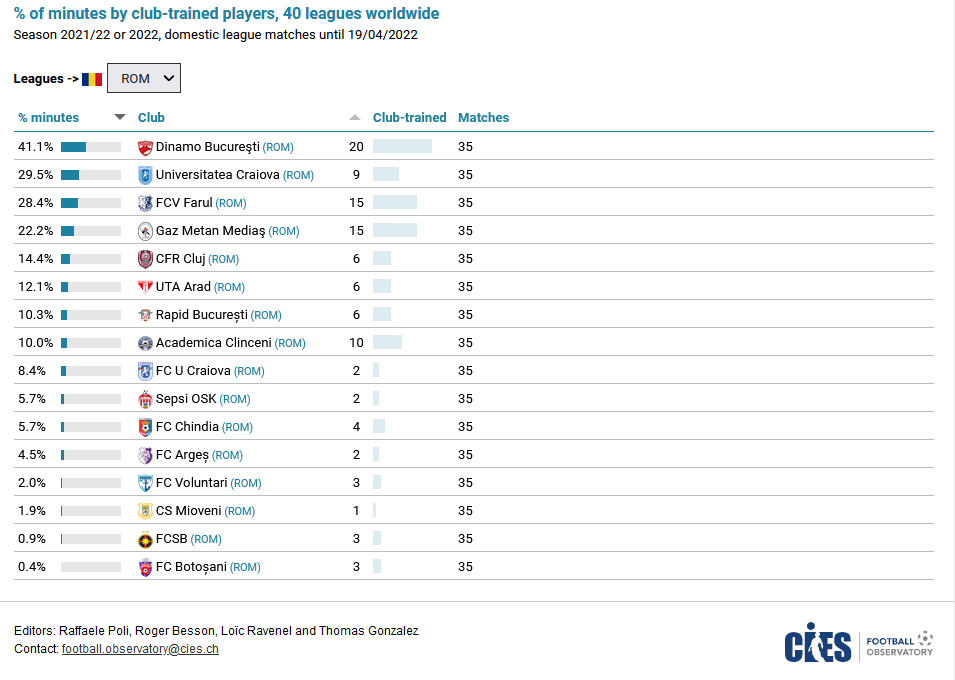Viewport: 955px width, 680px height.
Task: Click the ROM tag next to FCV Farul
Action: [231, 203]
